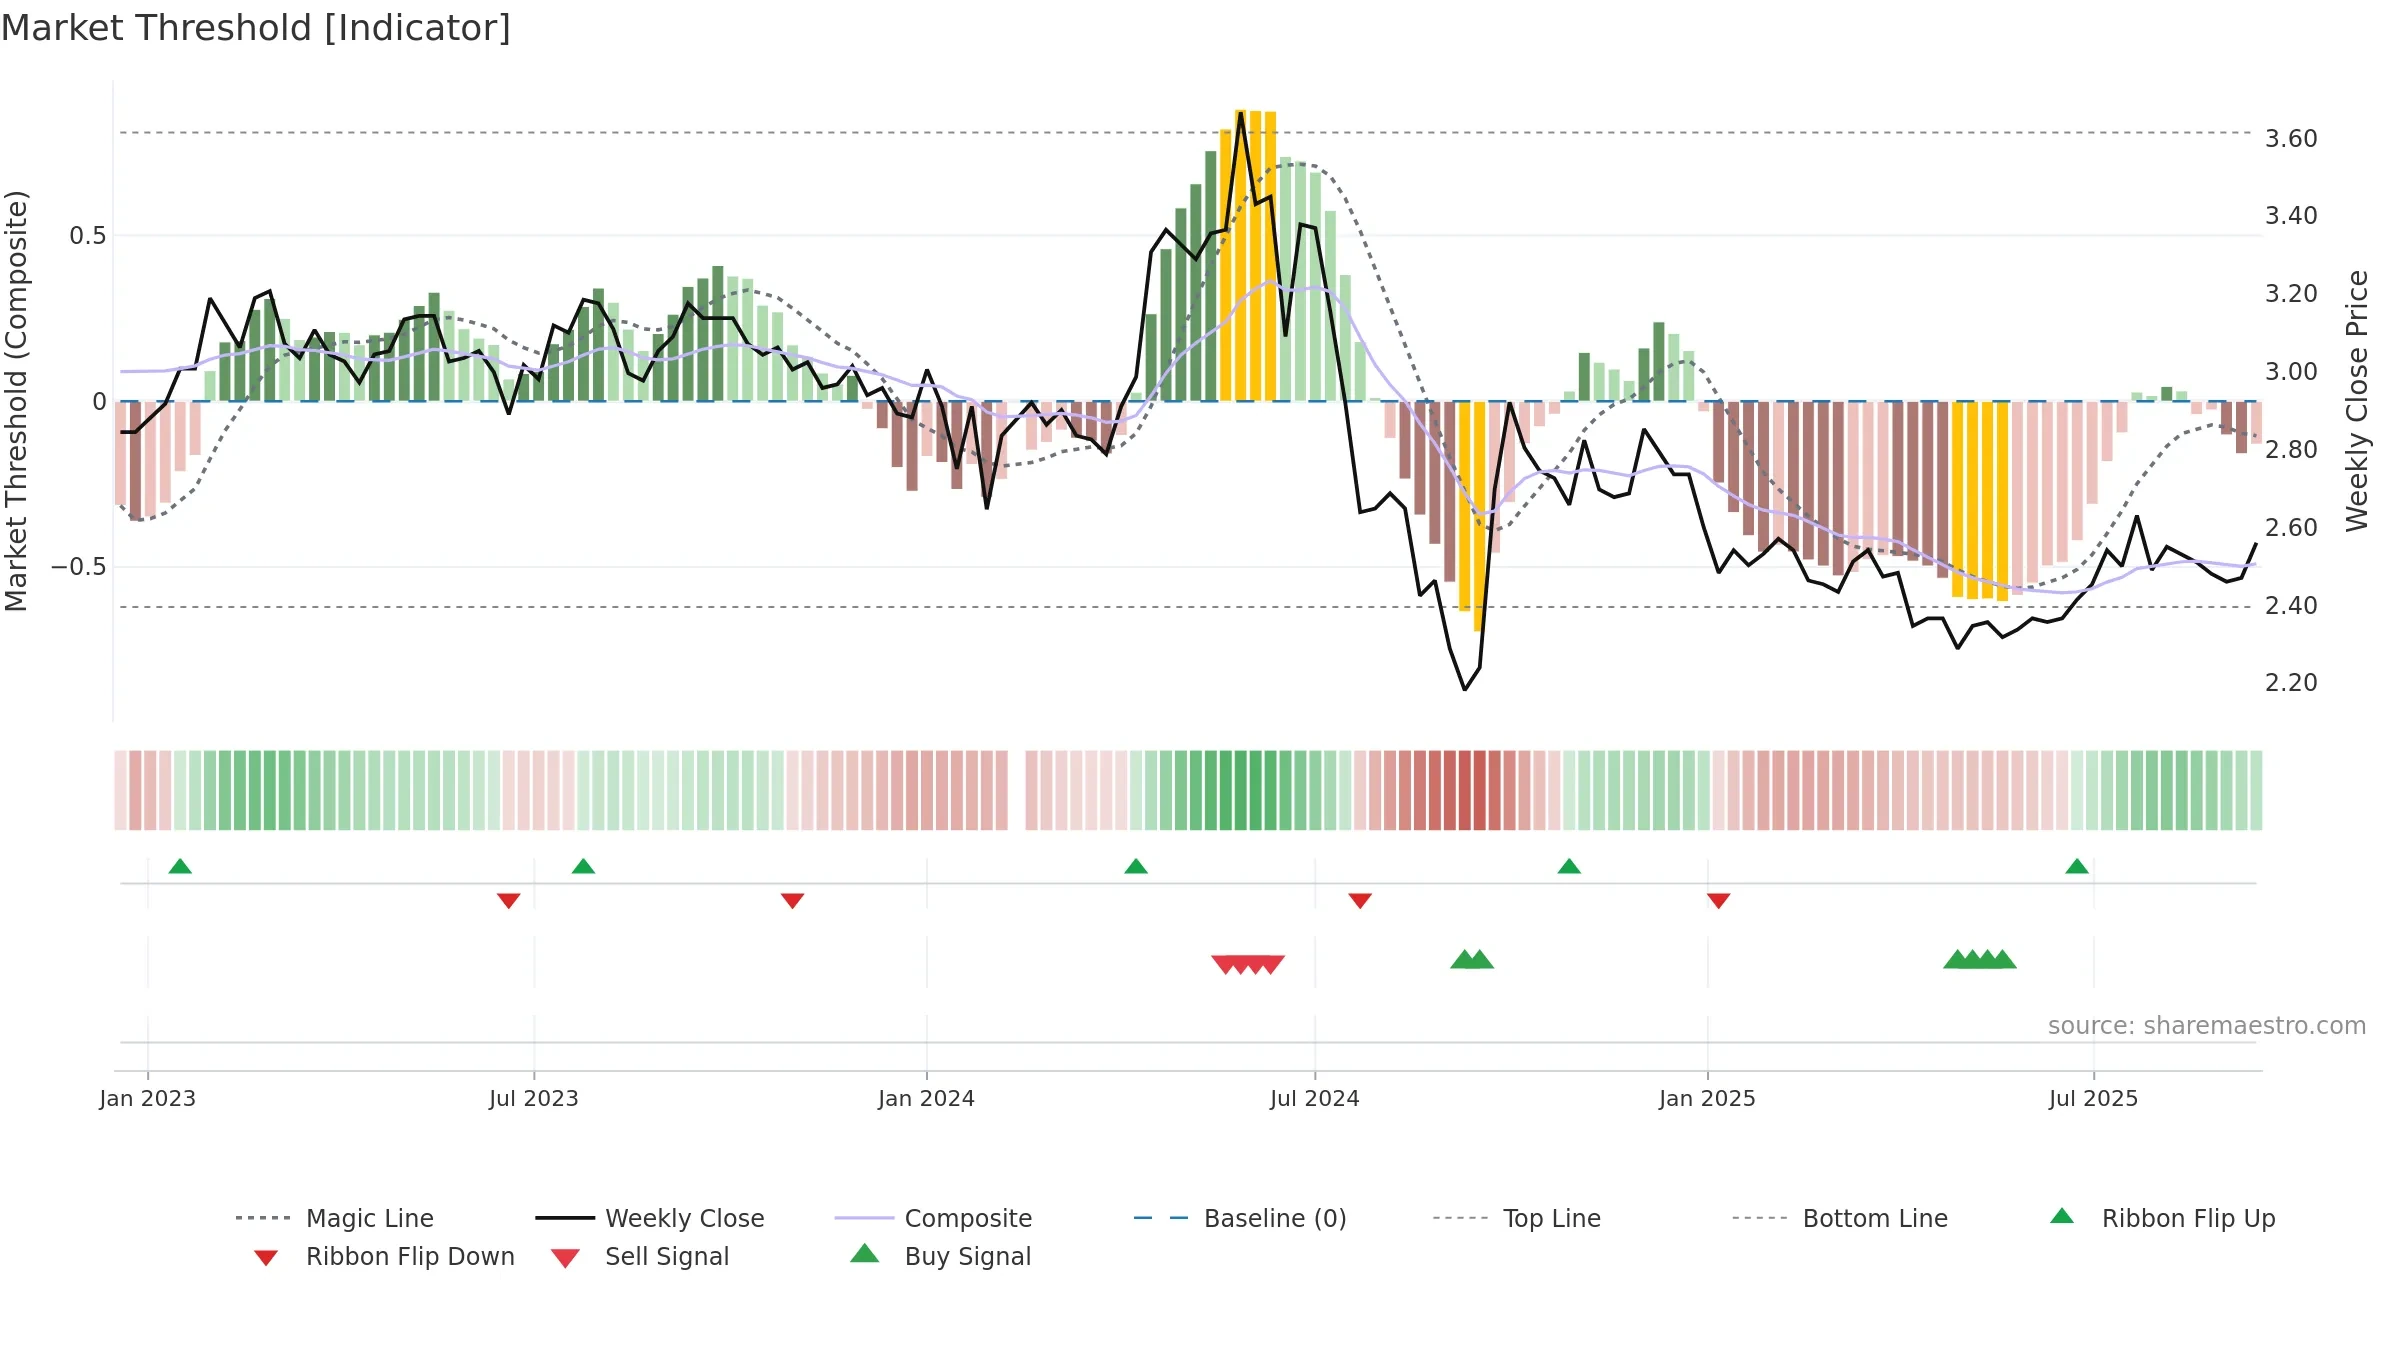Click the 2.80 price axis label

[x=2291, y=450]
